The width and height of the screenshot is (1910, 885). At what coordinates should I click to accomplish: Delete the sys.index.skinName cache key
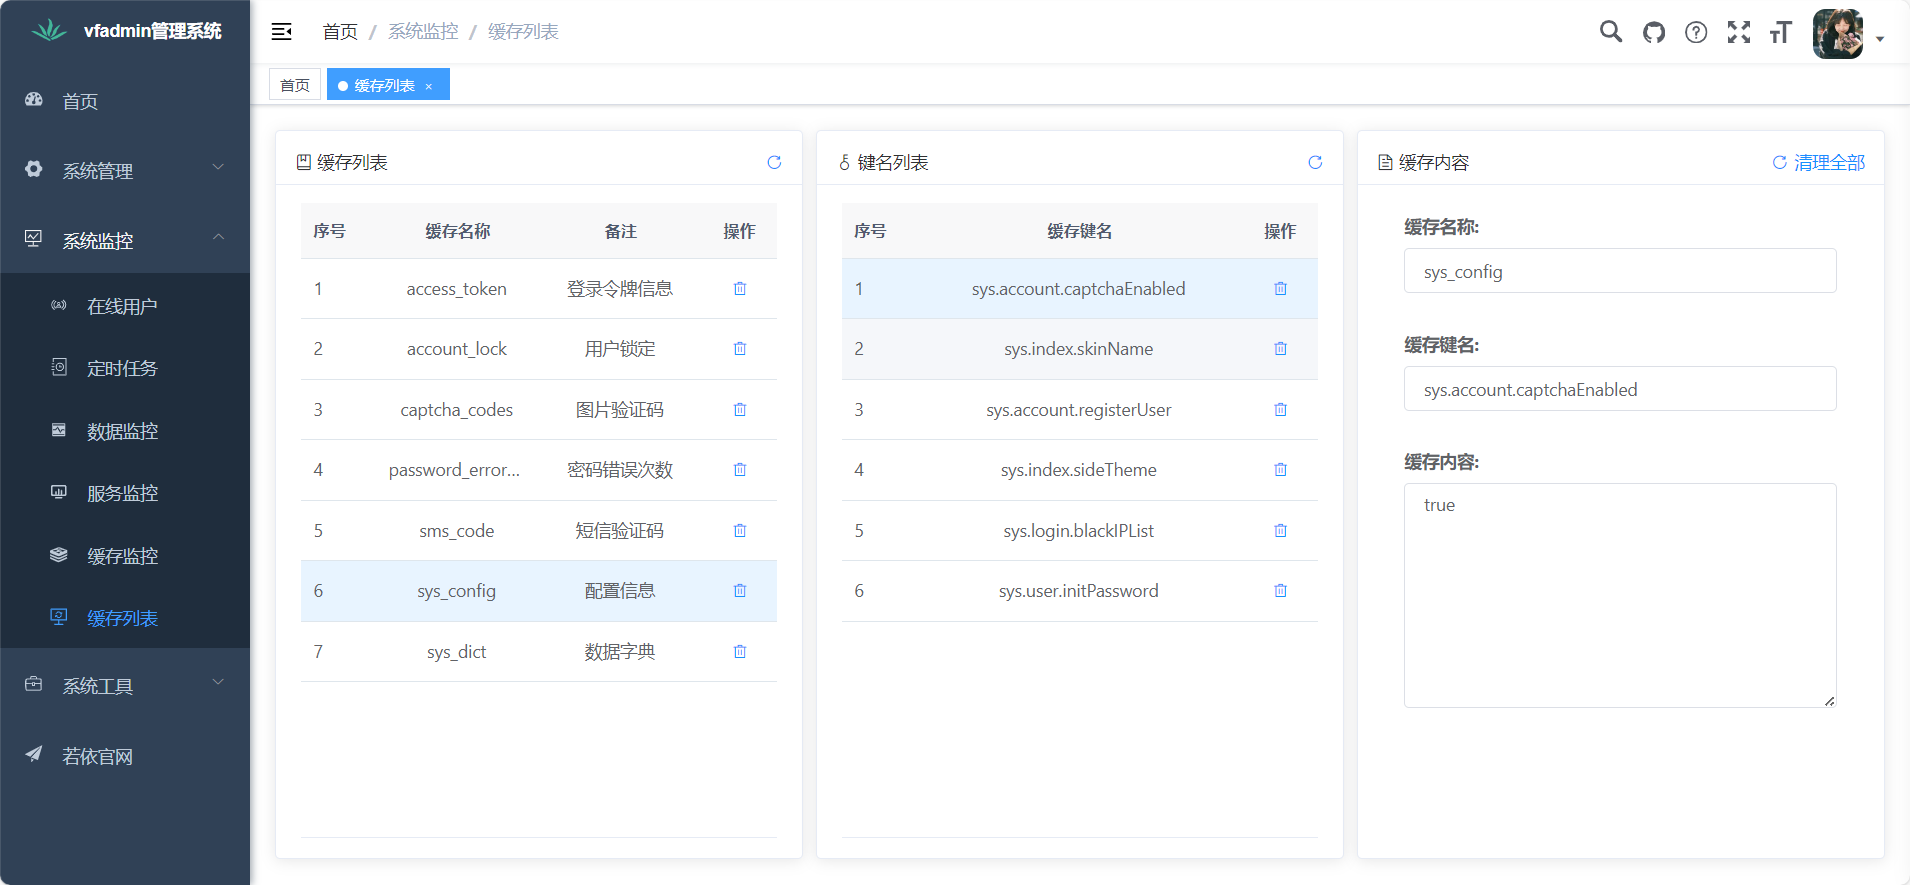[1280, 349]
